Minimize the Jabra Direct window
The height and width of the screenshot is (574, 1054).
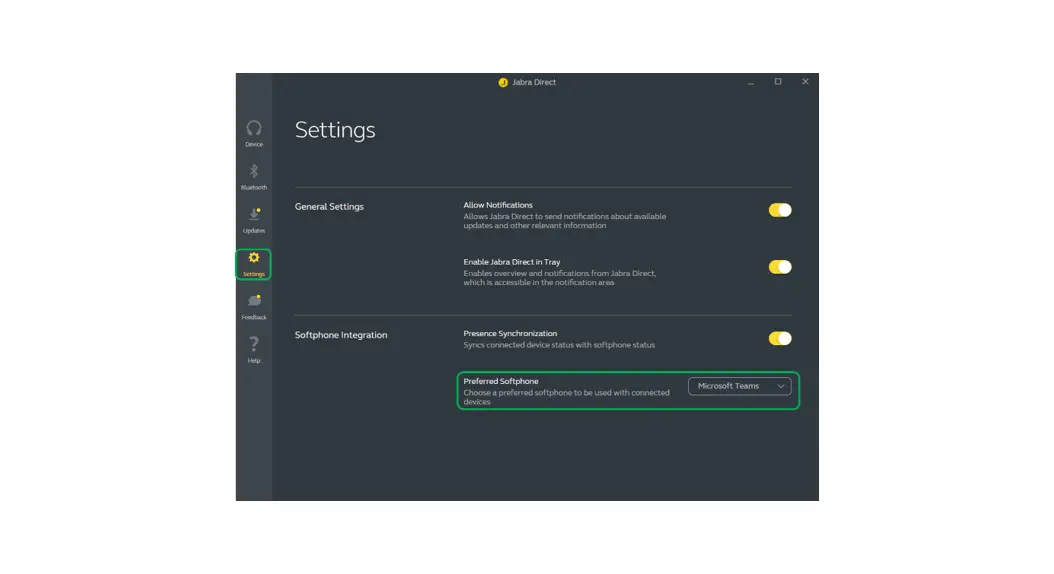point(751,82)
